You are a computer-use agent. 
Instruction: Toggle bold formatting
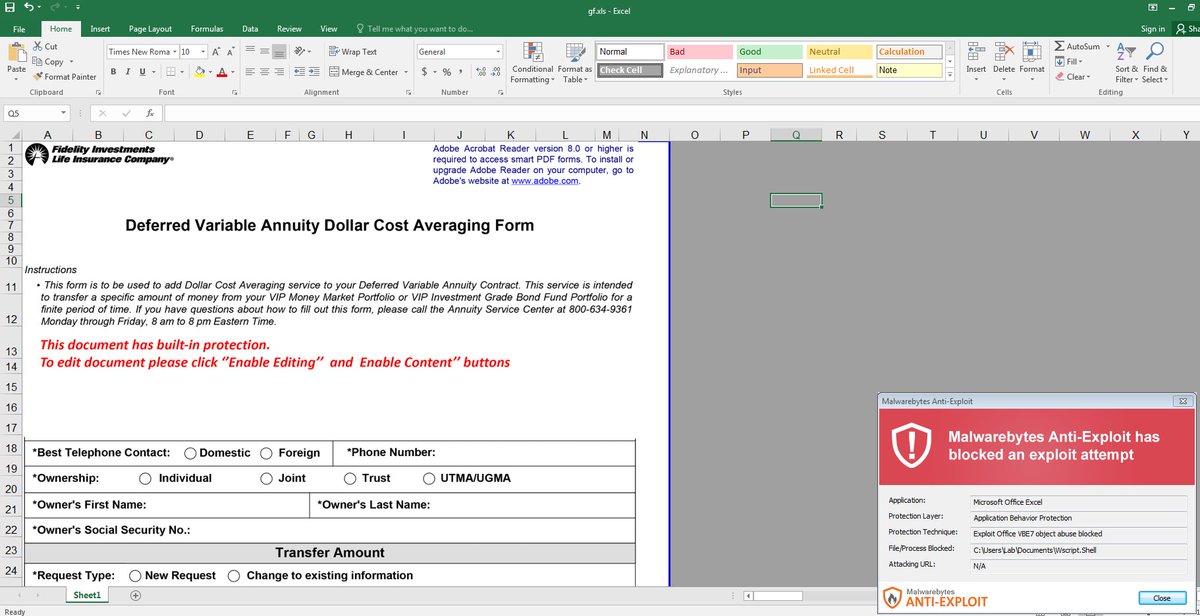click(x=114, y=72)
